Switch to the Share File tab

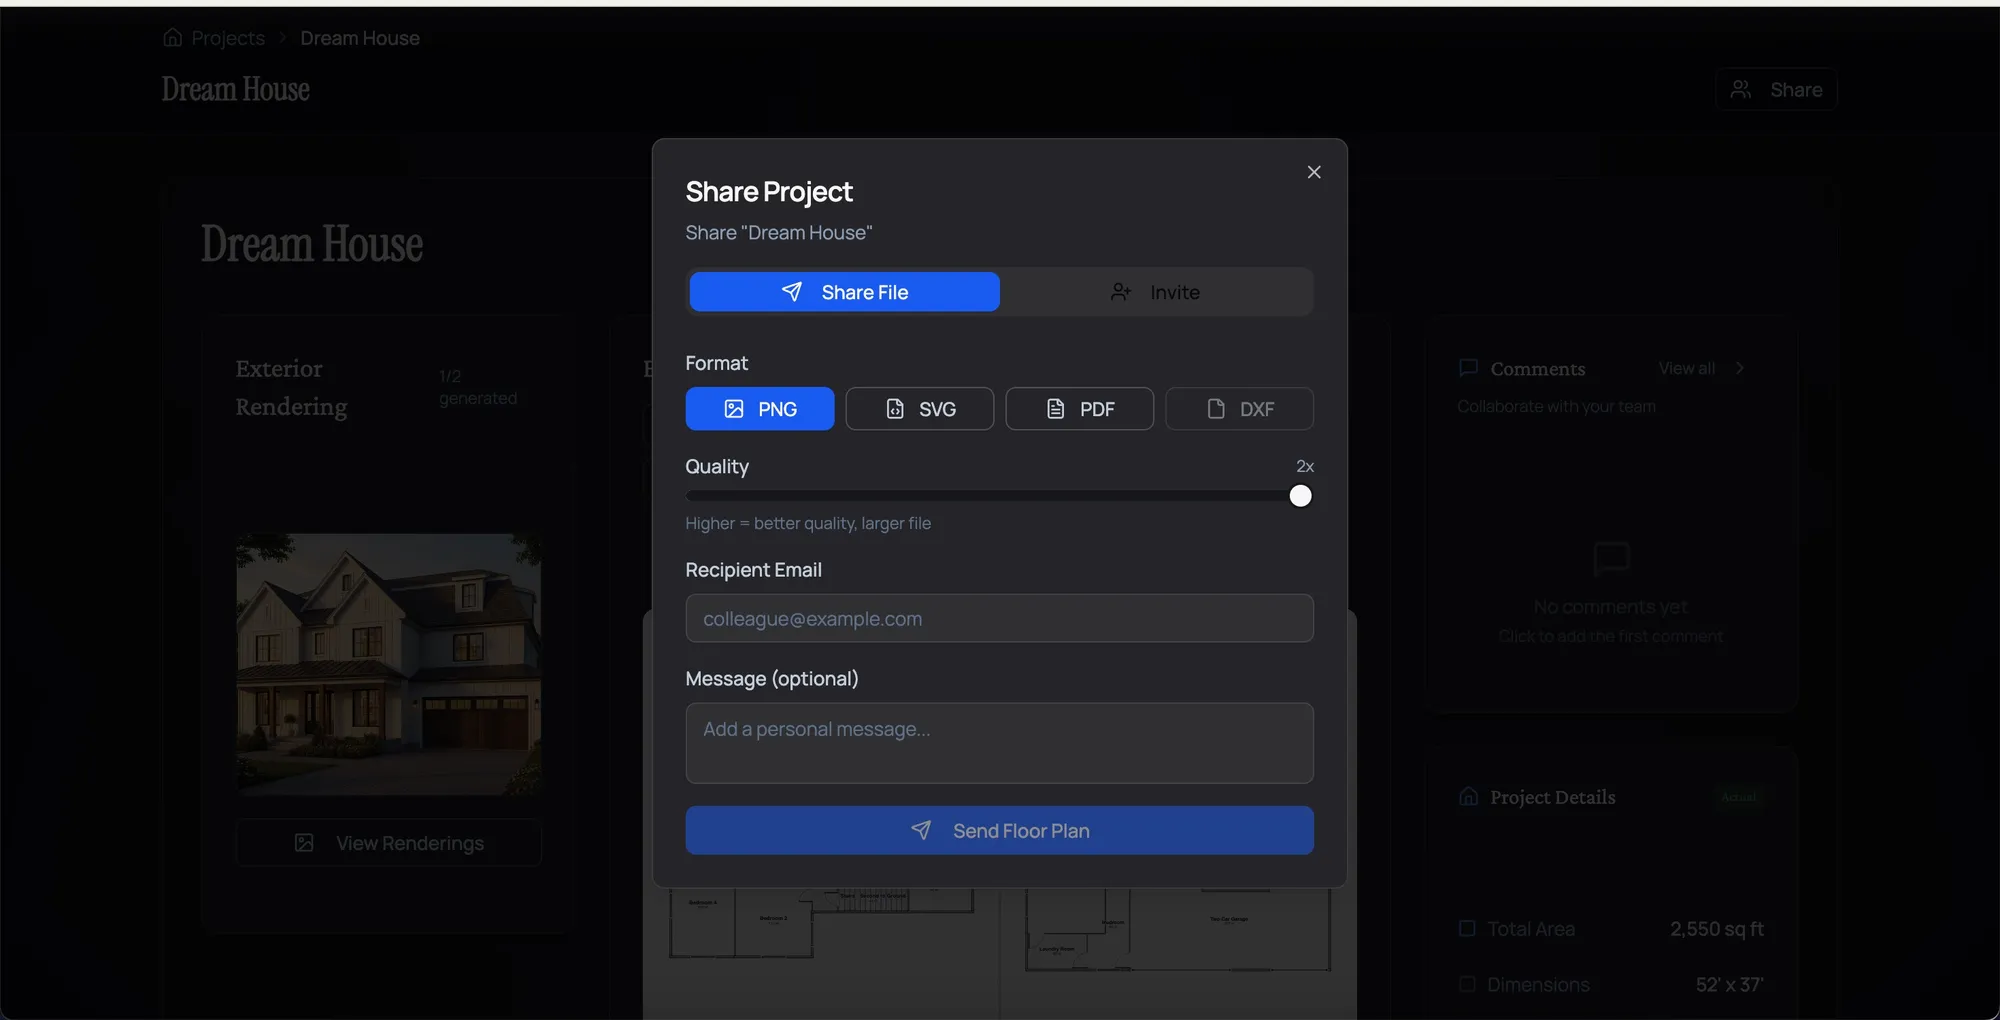[x=844, y=291]
